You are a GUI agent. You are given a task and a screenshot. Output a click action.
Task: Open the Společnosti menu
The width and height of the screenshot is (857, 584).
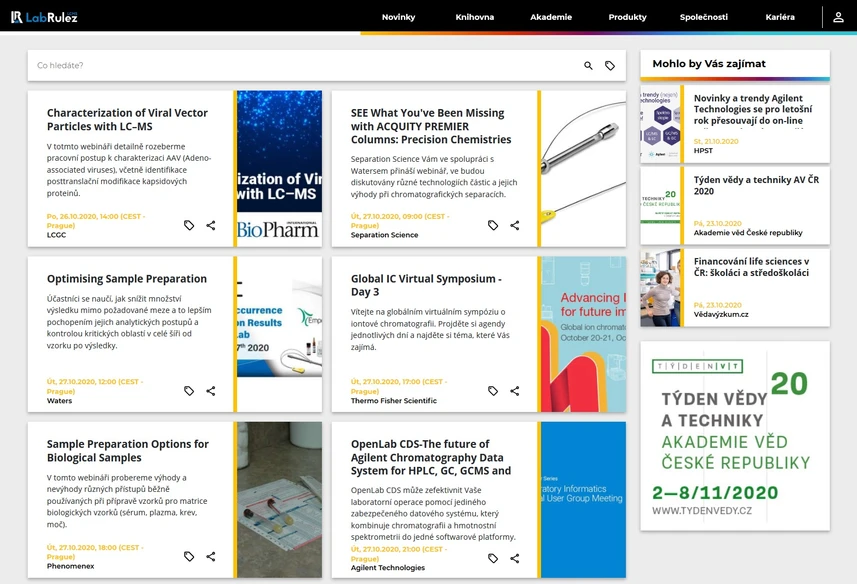tap(704, 17)
